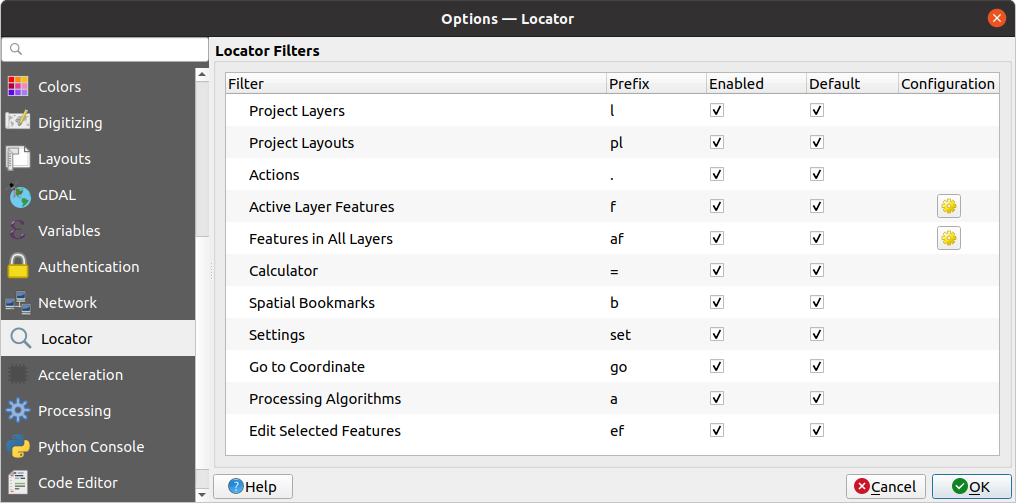This screenshot has width=1016, height=503.
Task: Click the sidebar scroll down arrow
Action: click(202, 494)
